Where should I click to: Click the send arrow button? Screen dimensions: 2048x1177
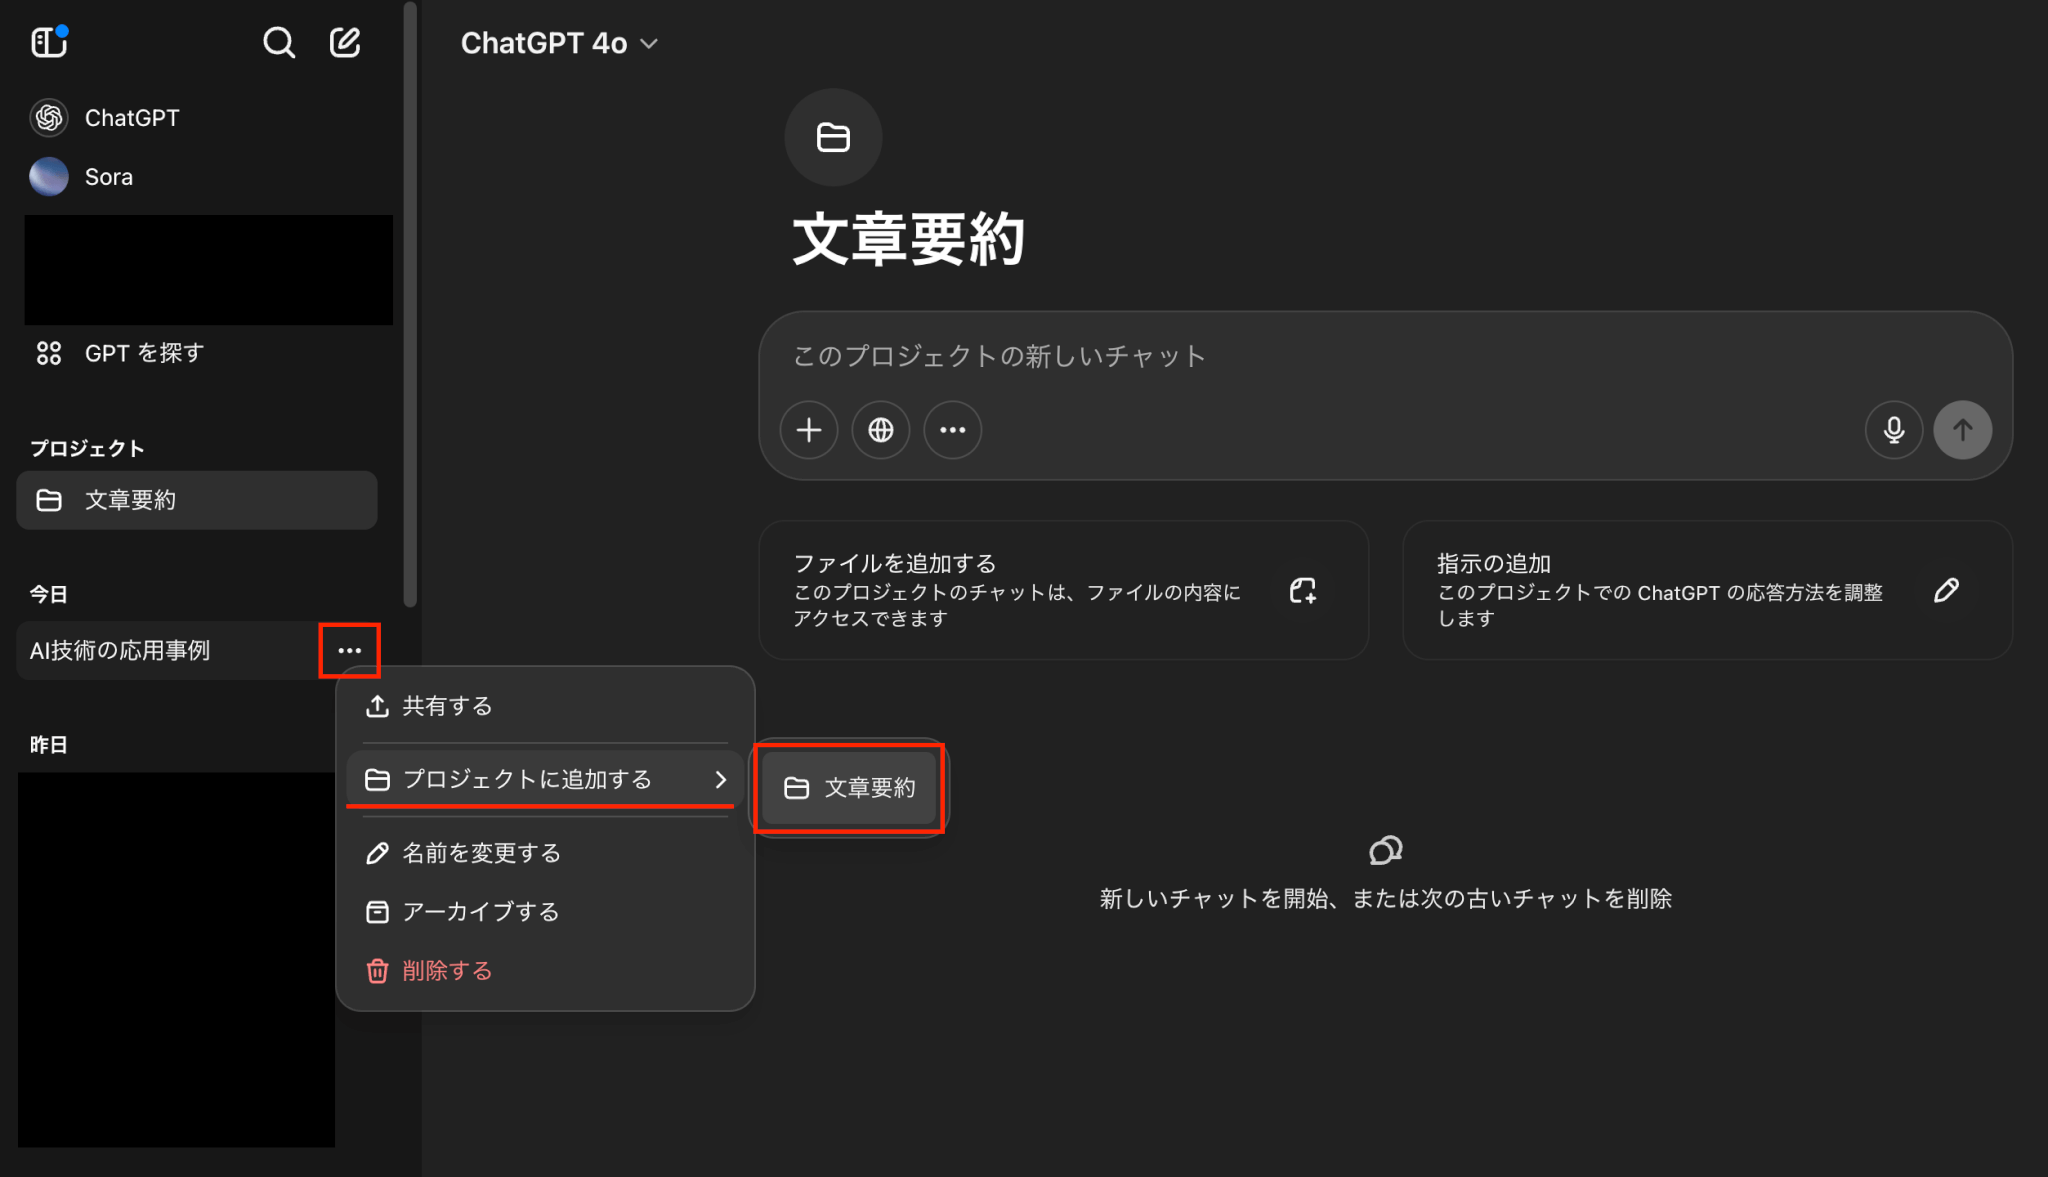pos(1963,430)
